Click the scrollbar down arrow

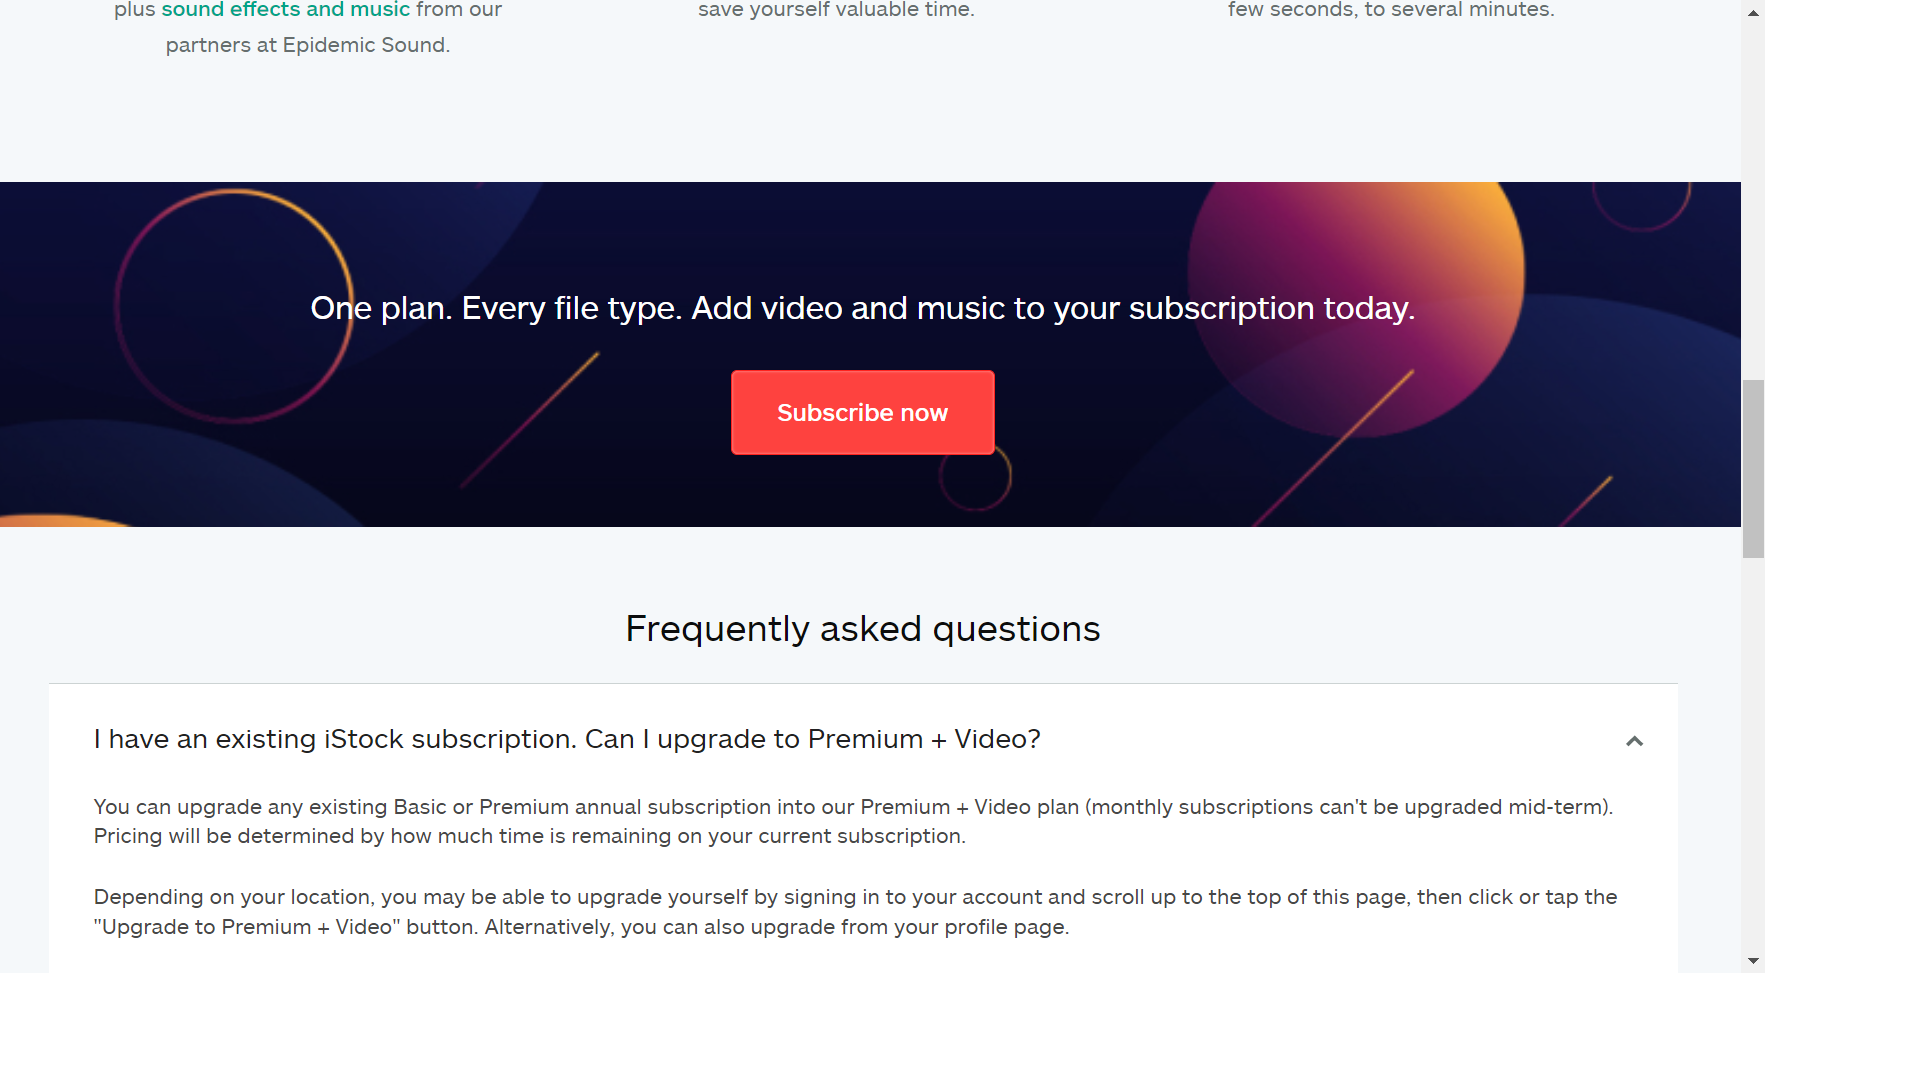pyautogui.click(x=1753, y=961)
